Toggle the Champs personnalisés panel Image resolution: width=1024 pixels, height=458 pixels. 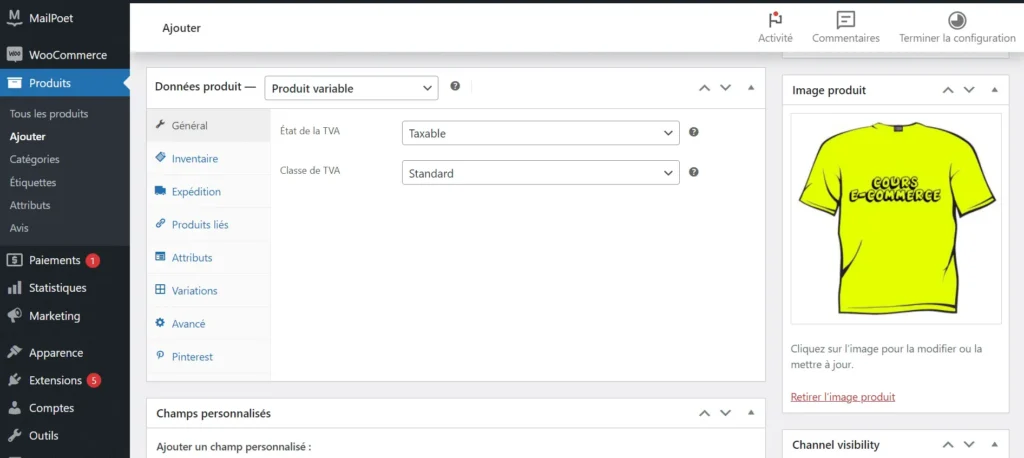point(751,413)
